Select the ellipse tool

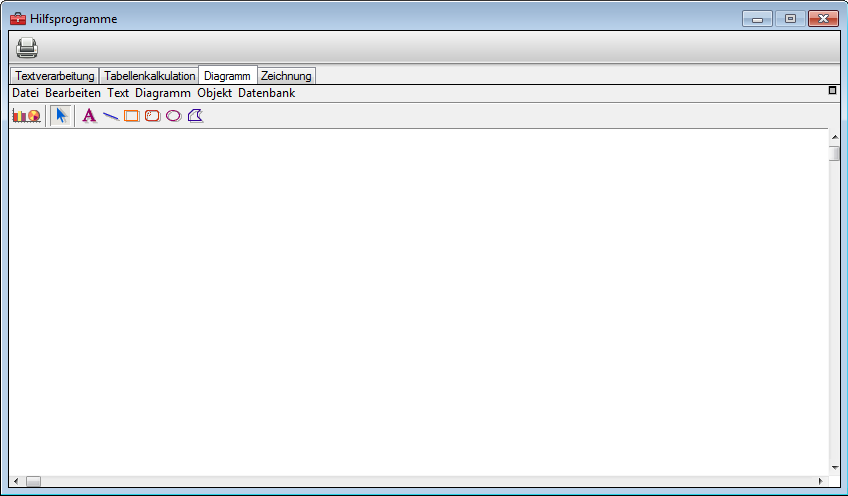pos(173,116)
